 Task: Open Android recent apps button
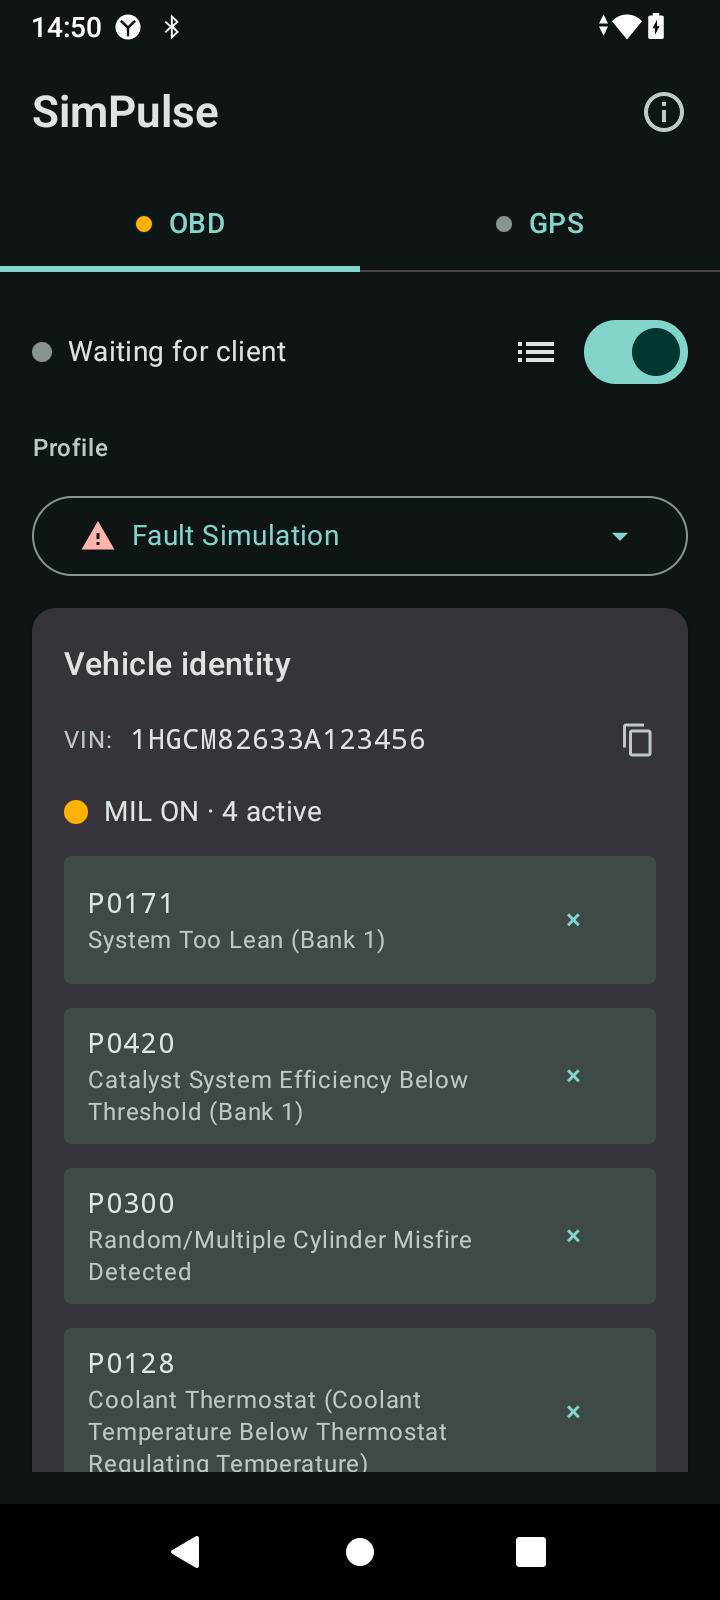pyautogui.click(x=531, y=1552)
